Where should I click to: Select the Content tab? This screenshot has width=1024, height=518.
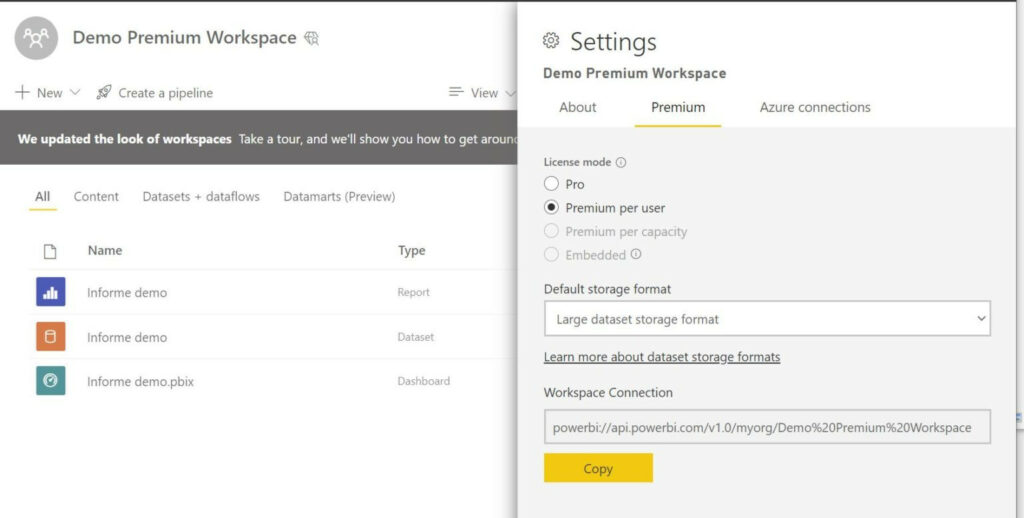point(96,197)
